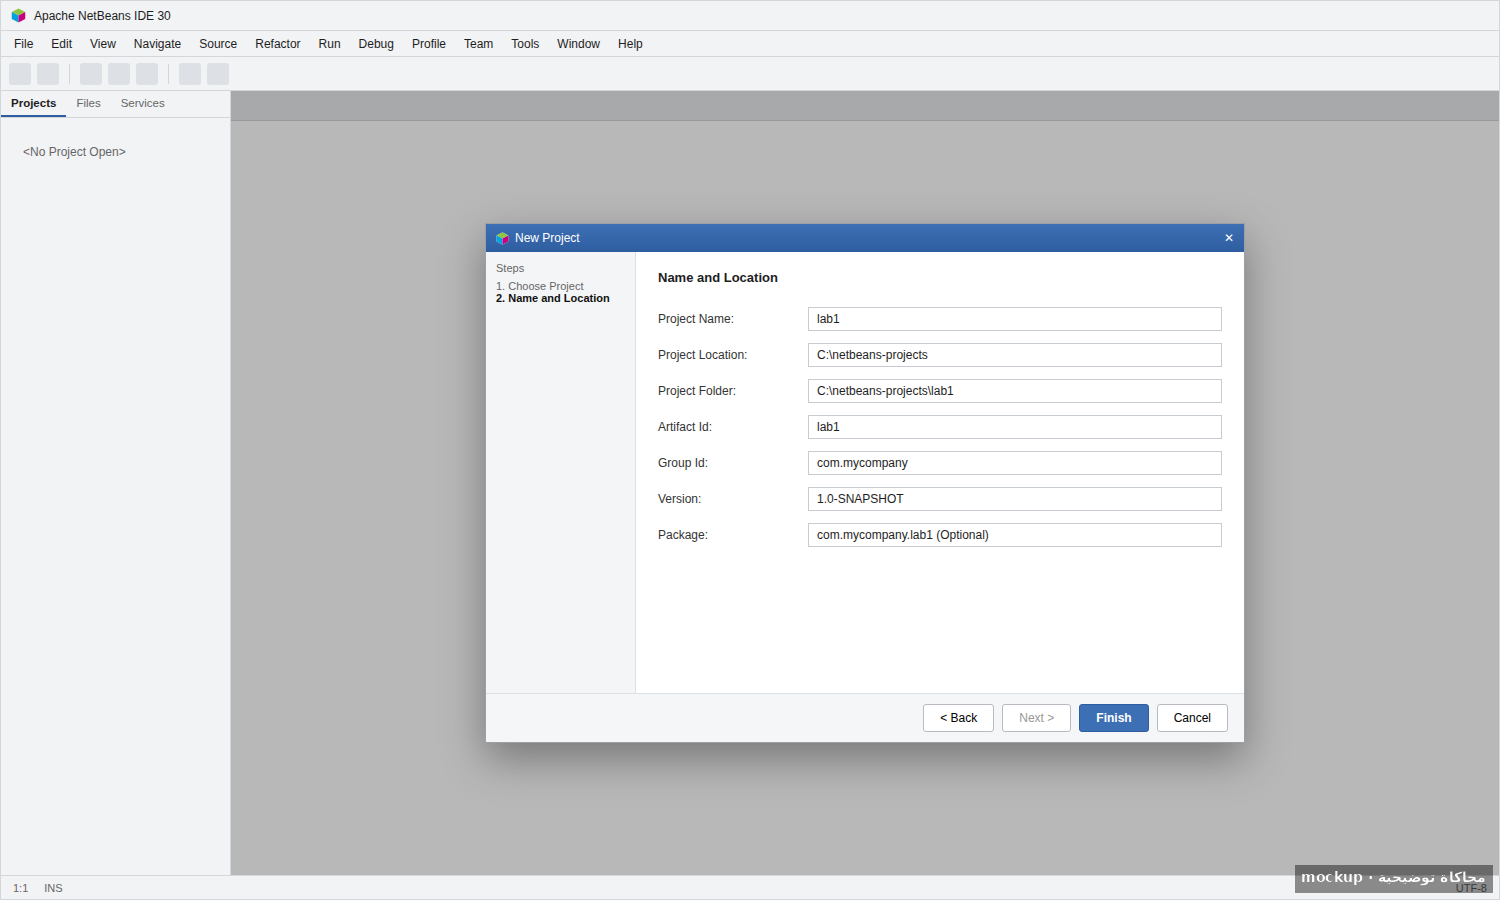Click the NetBeans cube logo in the main title bar

point(18,16)
